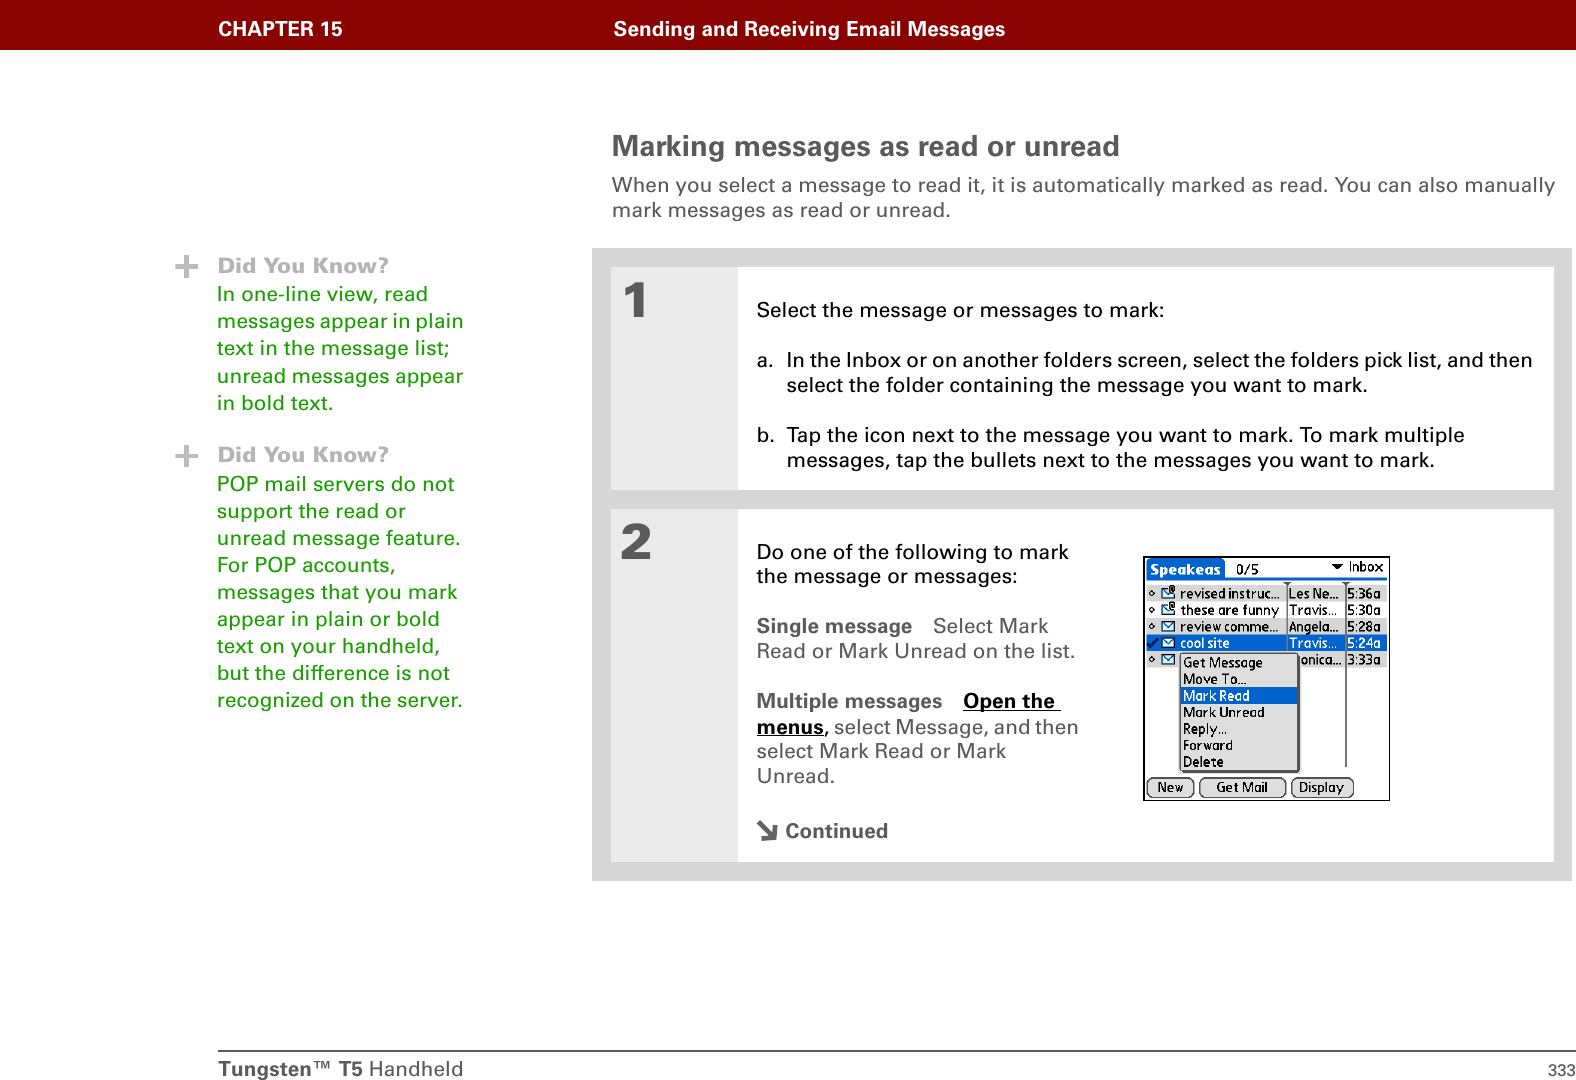Uncheck the checkmark beside 'cool site'
This screenshot has width=1576, height=1080.
tap(1153, 642)
